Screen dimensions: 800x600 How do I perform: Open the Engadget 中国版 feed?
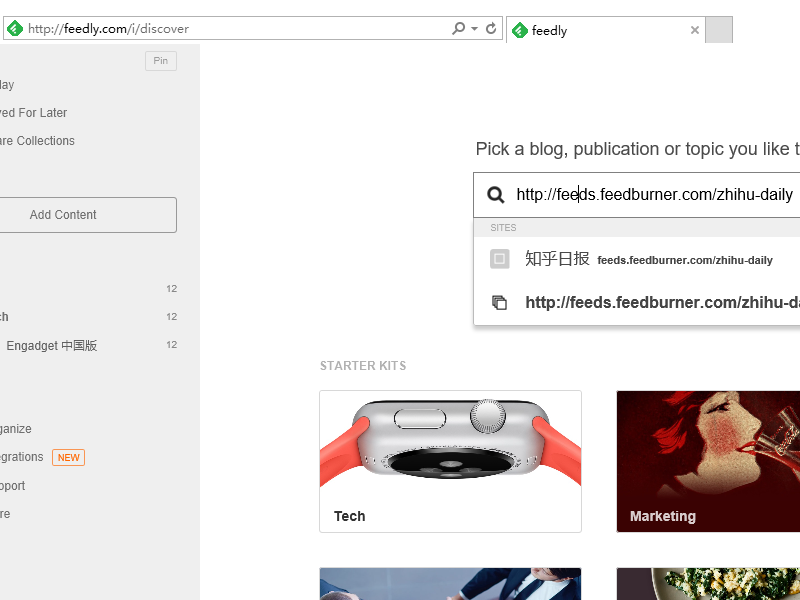(52, 346)
